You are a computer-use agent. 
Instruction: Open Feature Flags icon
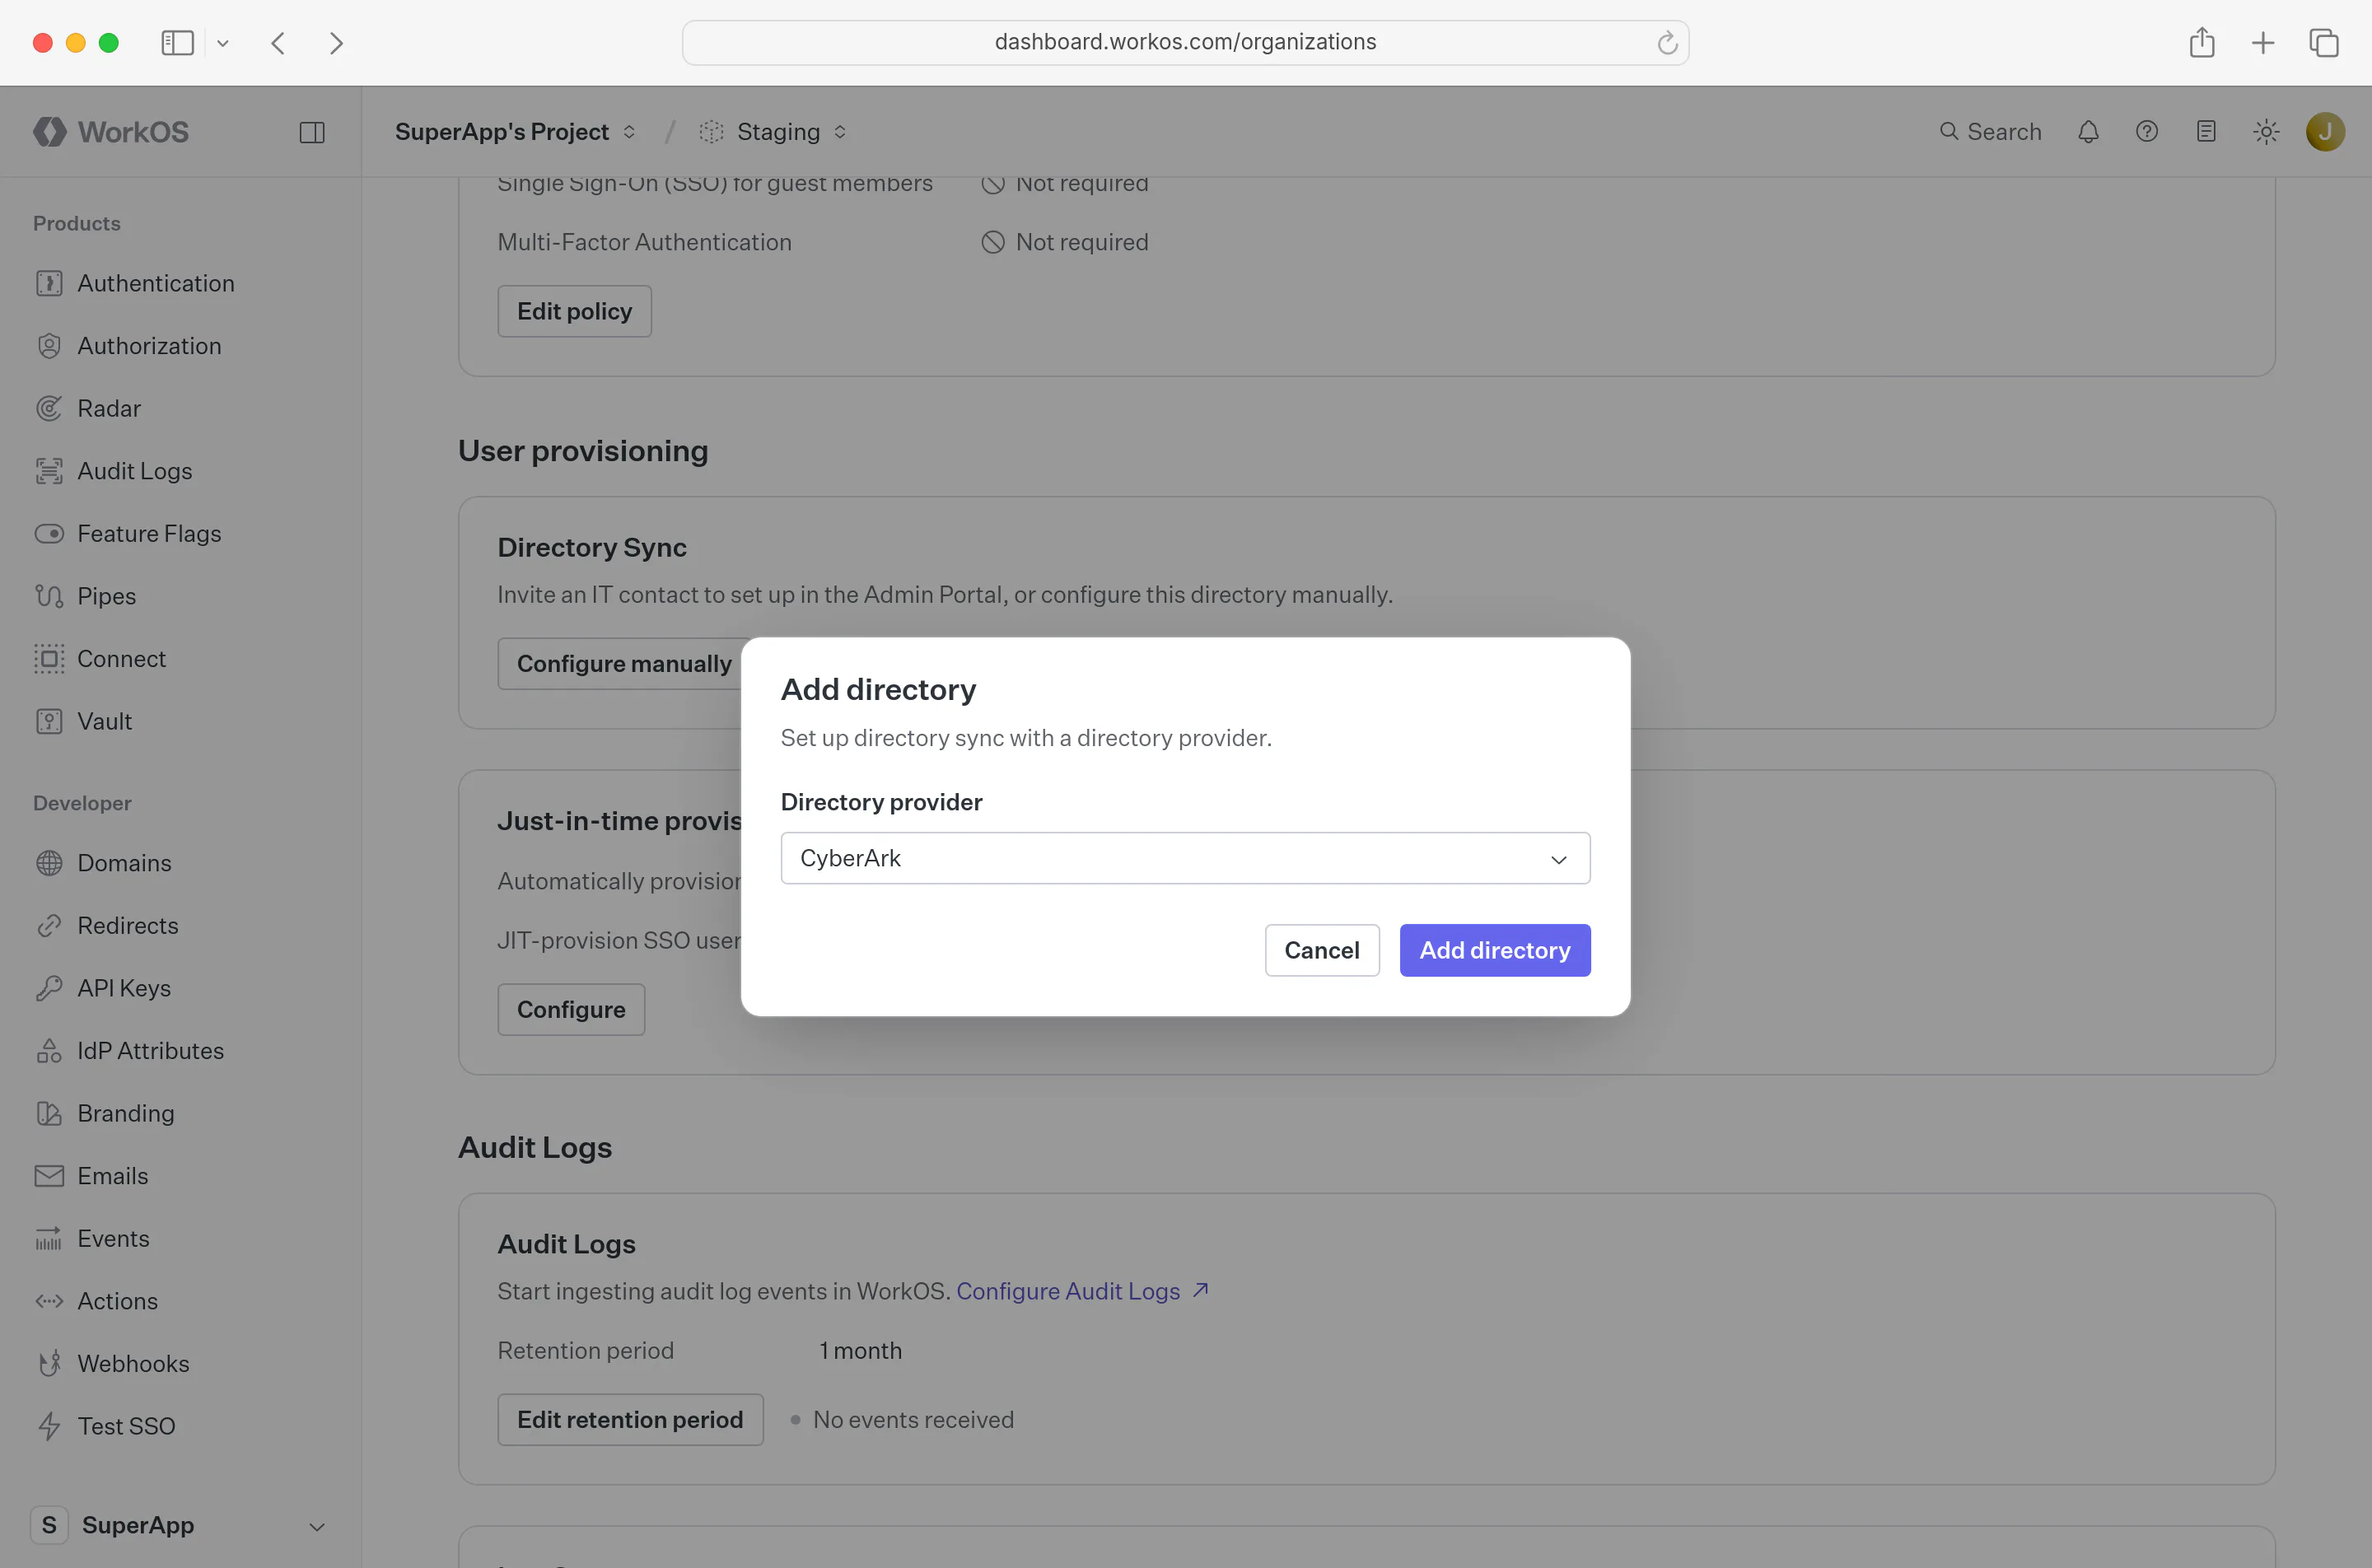point(49,534)
